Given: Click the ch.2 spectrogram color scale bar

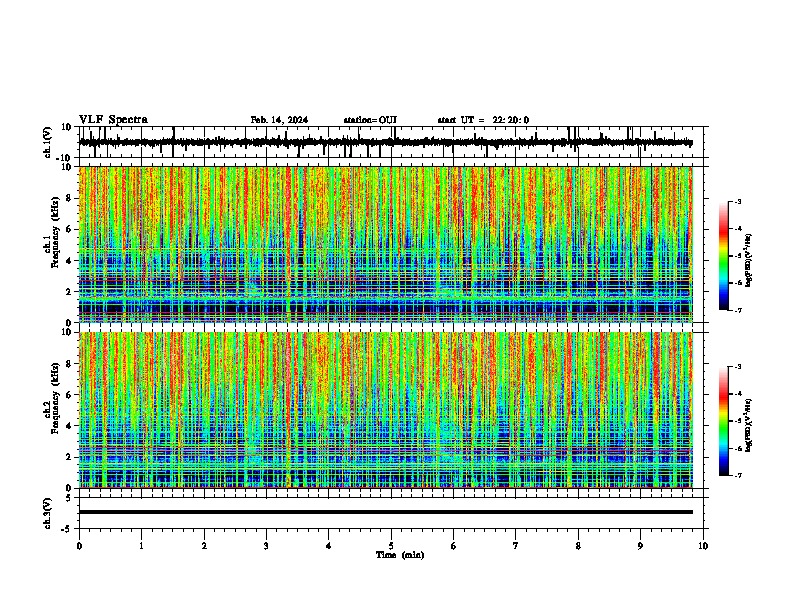Looking at the screenshot, I should click(x=724, y=421).
